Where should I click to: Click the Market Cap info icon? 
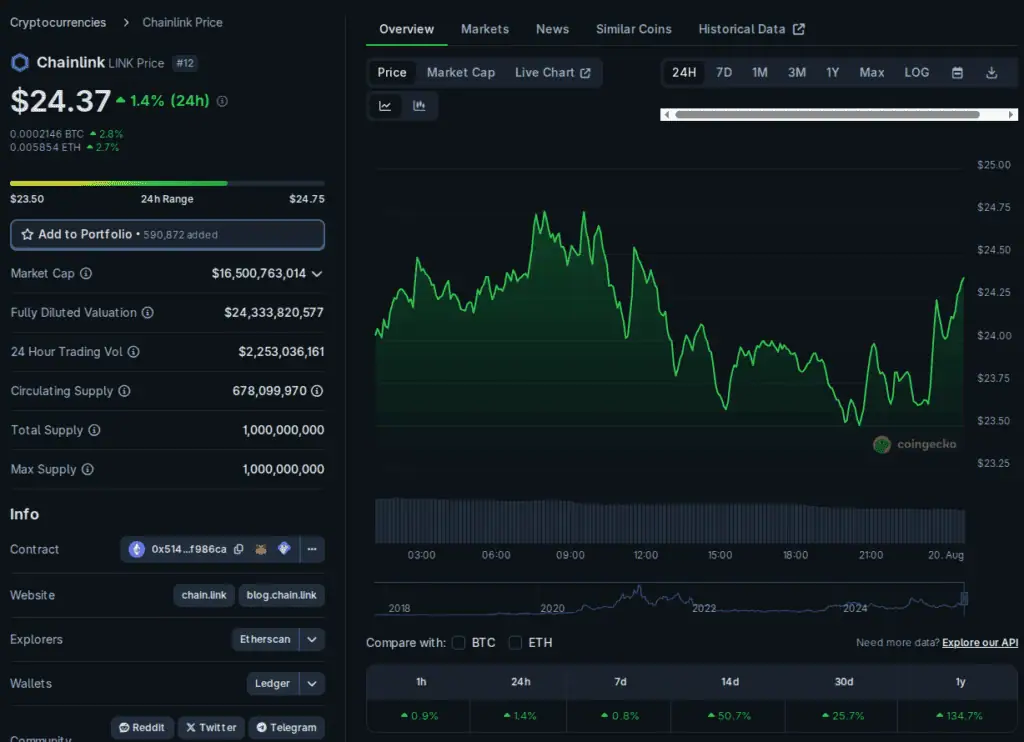click(86, 273)
